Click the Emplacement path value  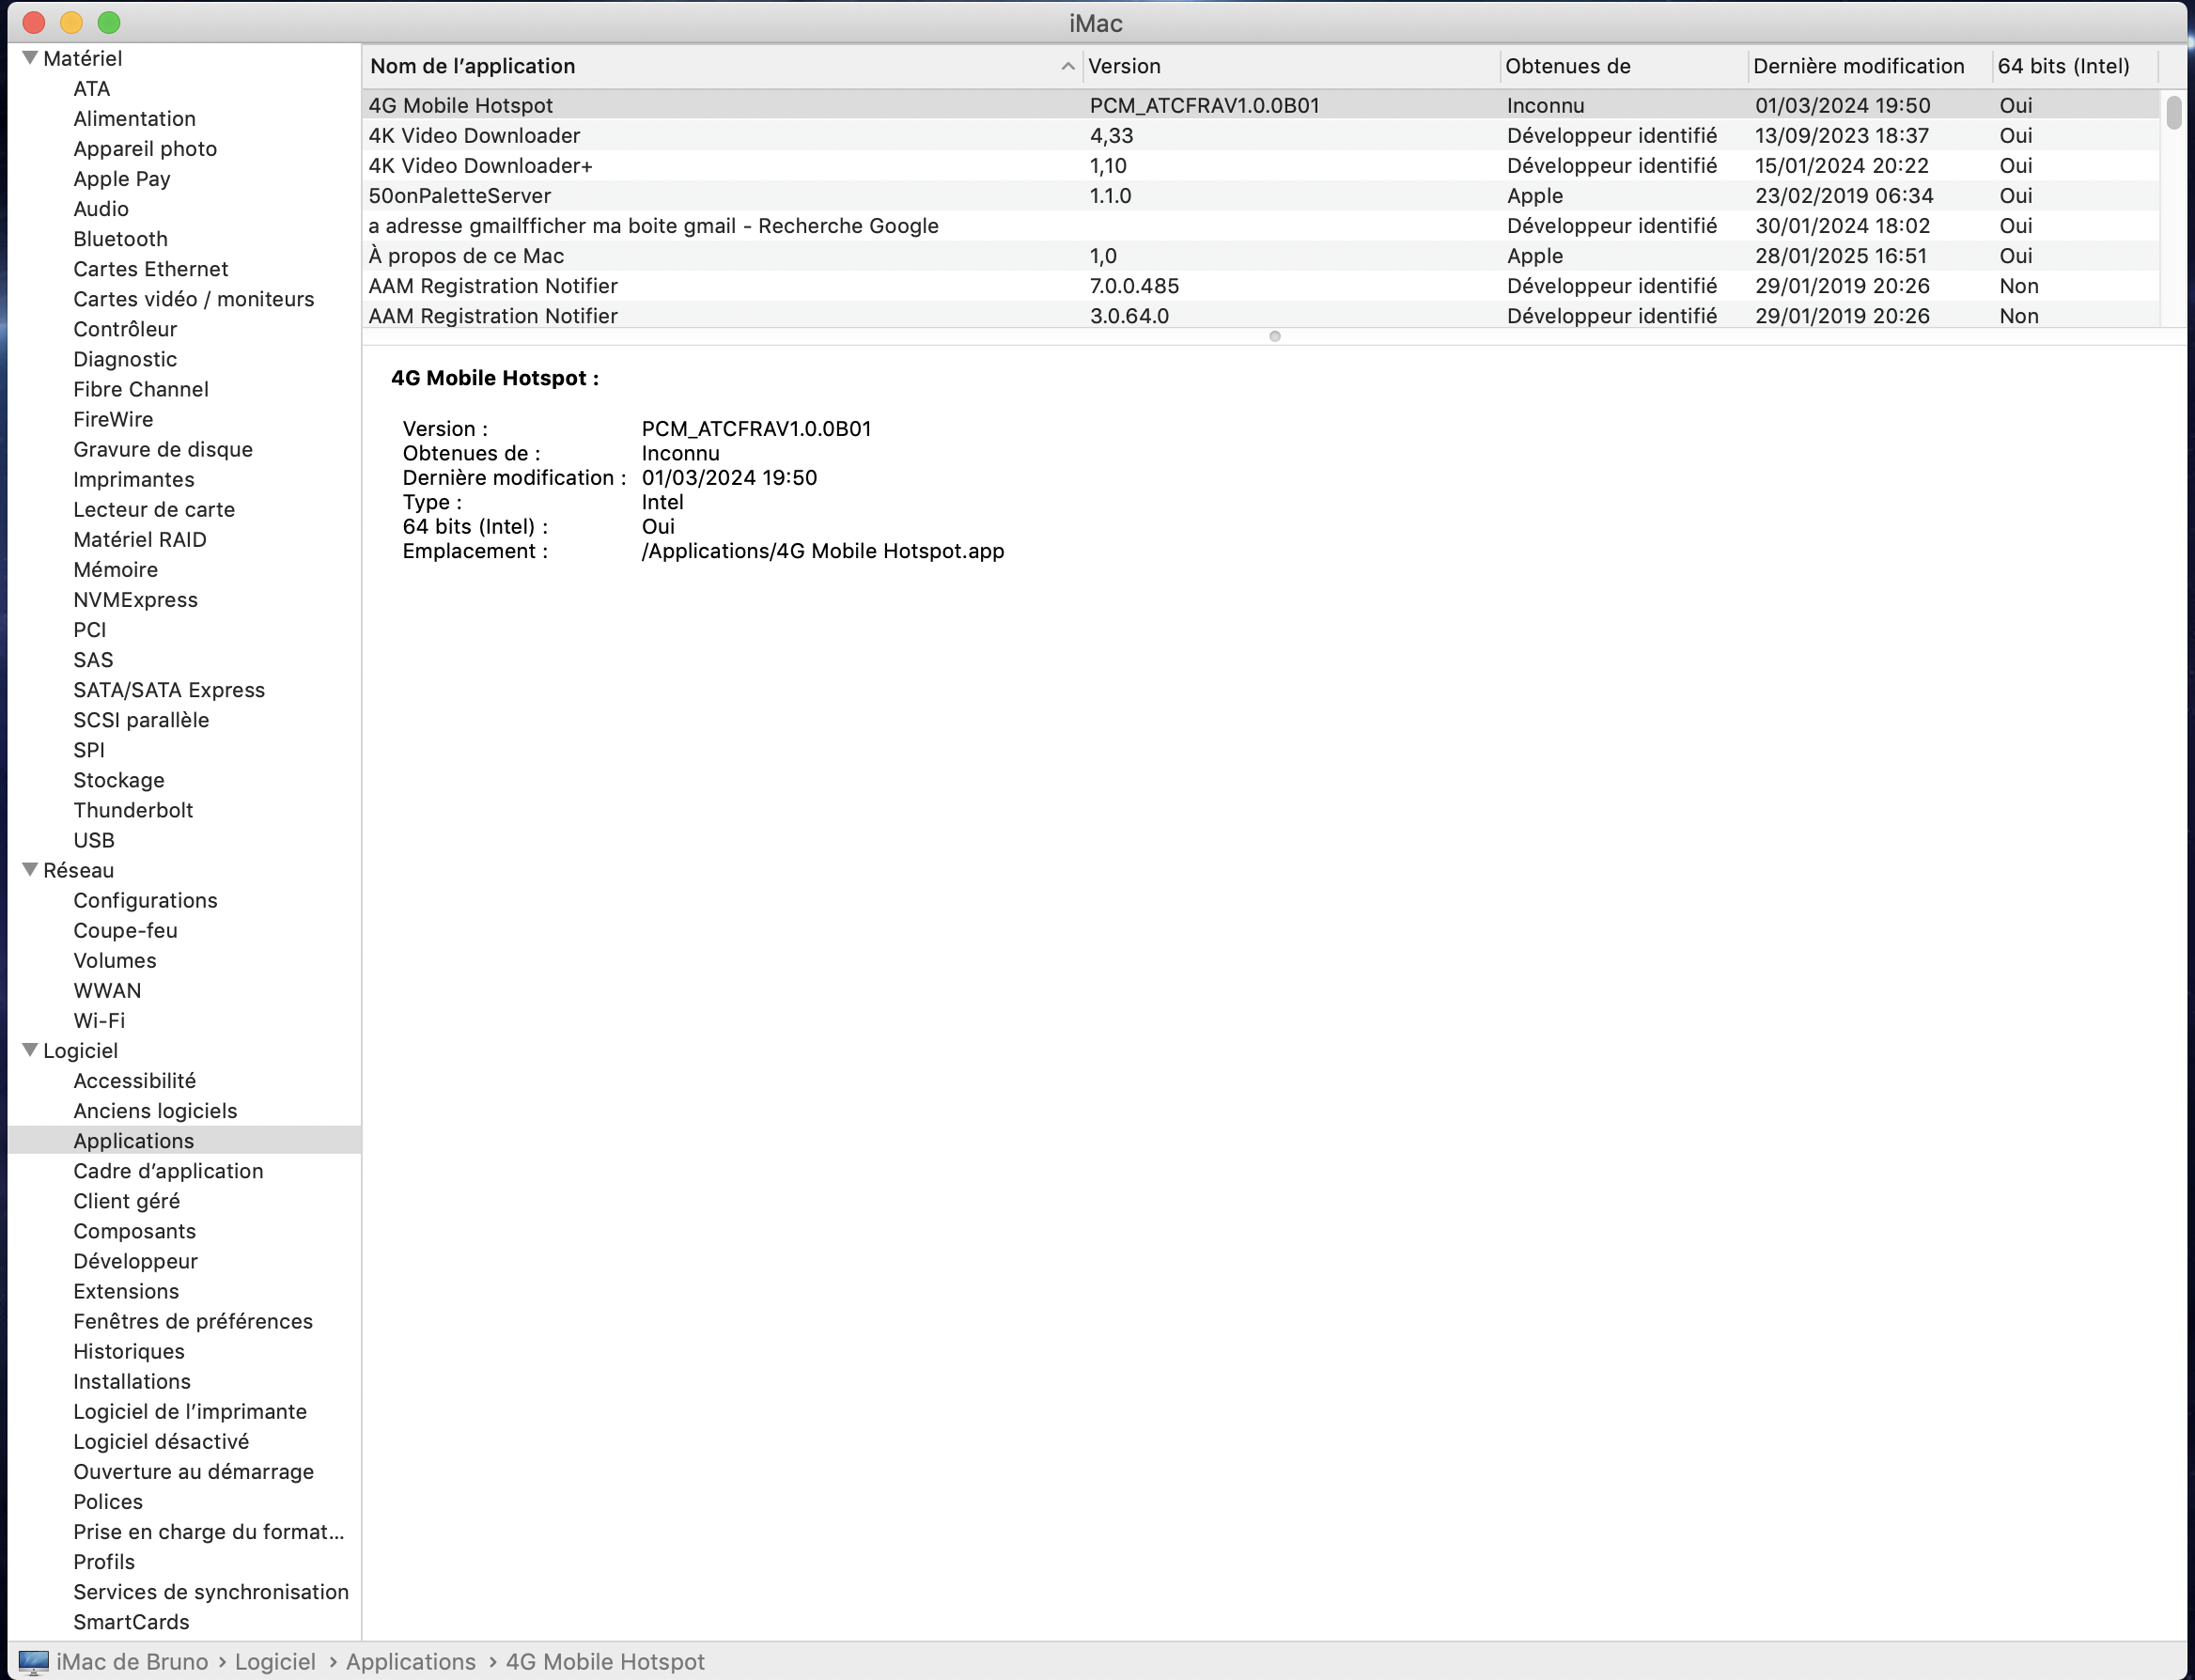click(x=822, y=551)
